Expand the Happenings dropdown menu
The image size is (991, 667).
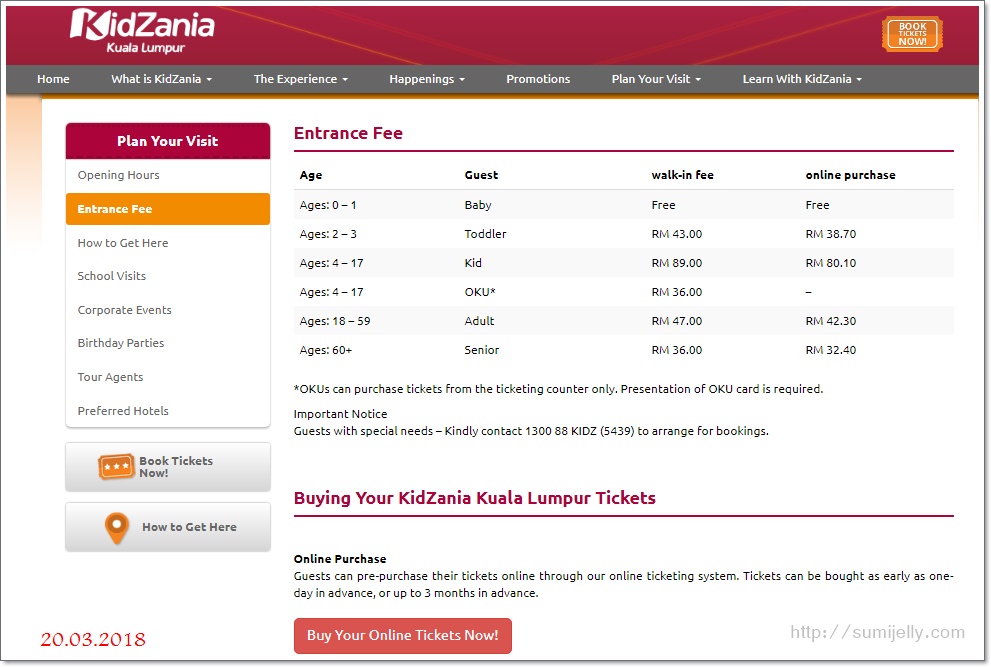(x=427, y=79)
